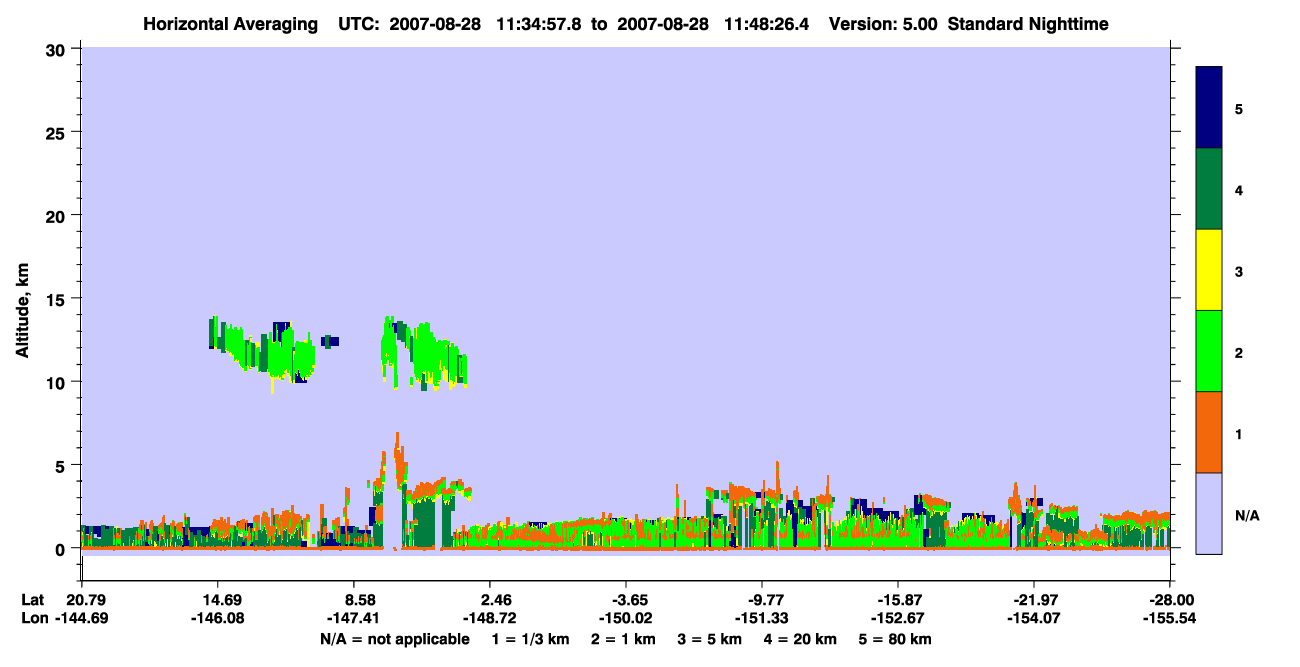Click the longitude value -155.54

click(x=1170, y=619)
